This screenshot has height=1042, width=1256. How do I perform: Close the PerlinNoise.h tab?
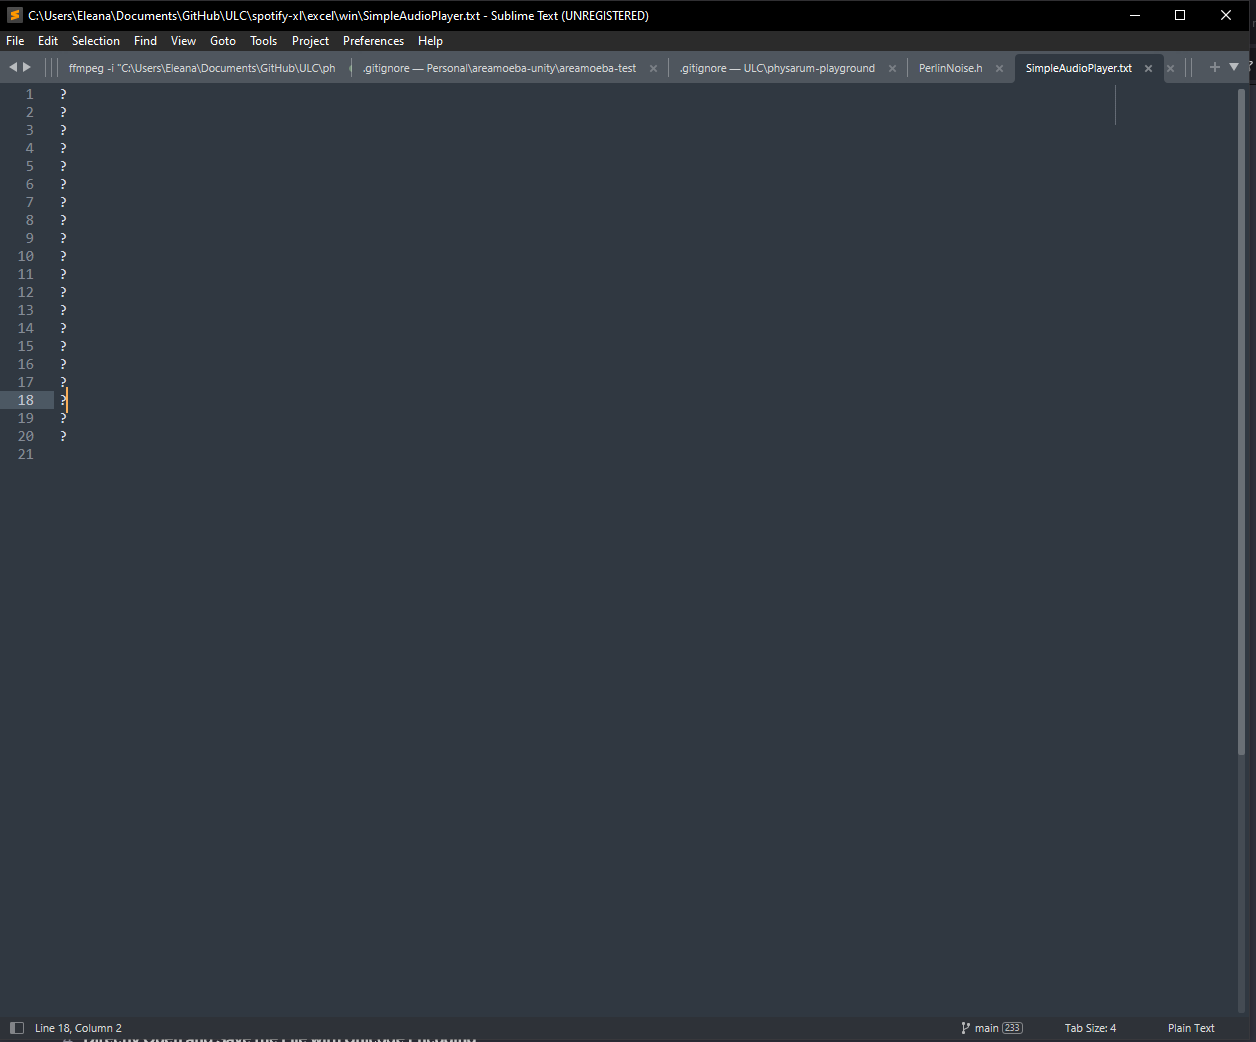(x=999, y=69)
